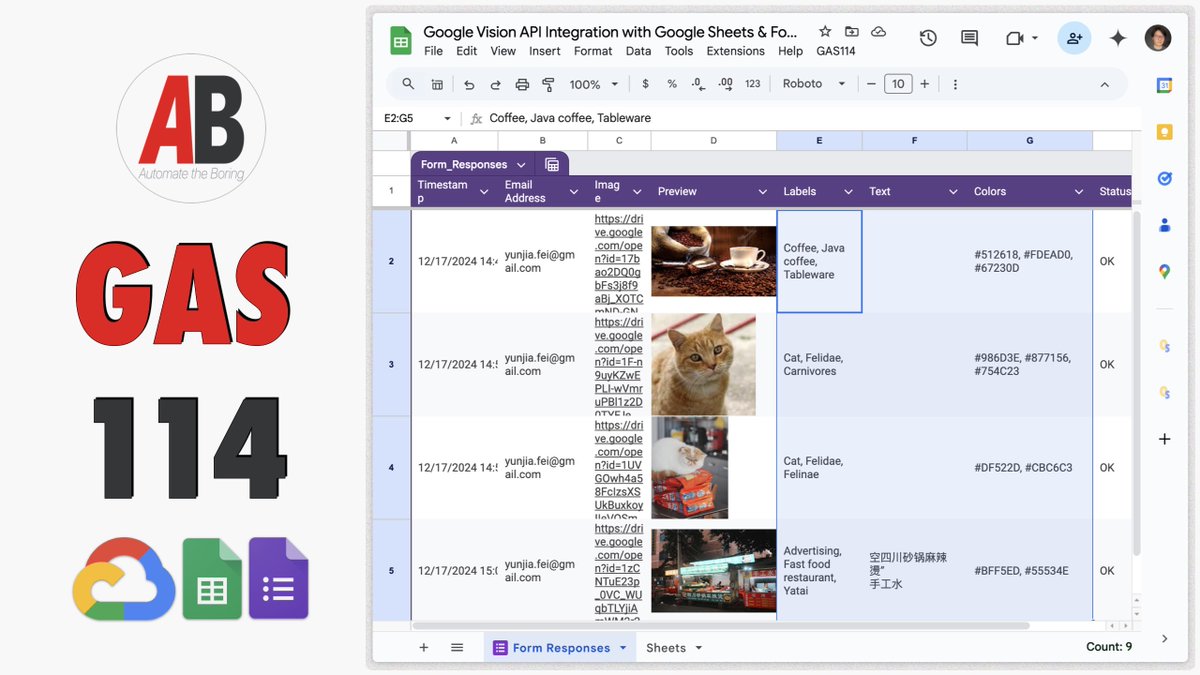Open the name box dropdown arrow
The width and height of the screenshot is (1200, 675).
click(447, 118)
